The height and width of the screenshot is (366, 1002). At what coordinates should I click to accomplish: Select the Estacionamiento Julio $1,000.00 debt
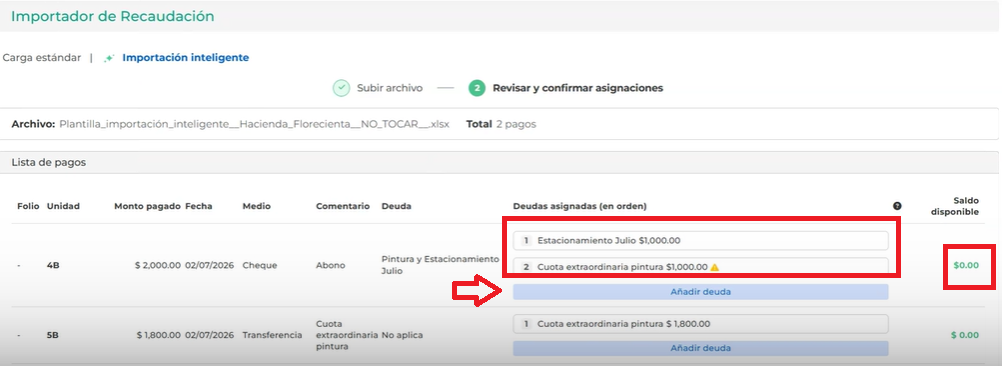pyautogui.click(x=700, y=241)
